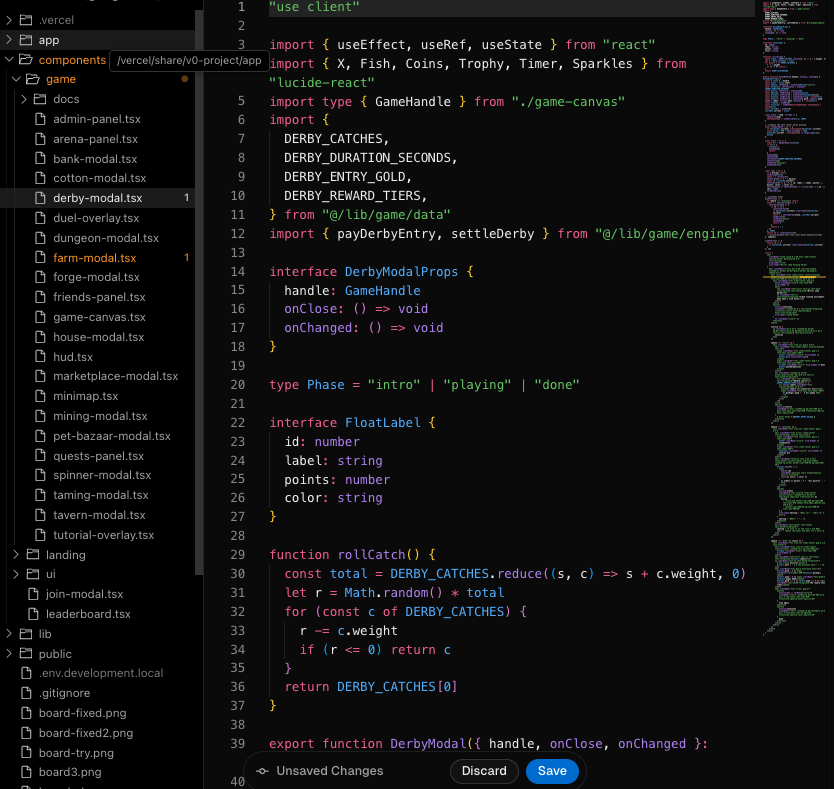Screen dimensions: 834x789
Task: Click the leaderboard.tsx file icon
Action: (33, 613)
